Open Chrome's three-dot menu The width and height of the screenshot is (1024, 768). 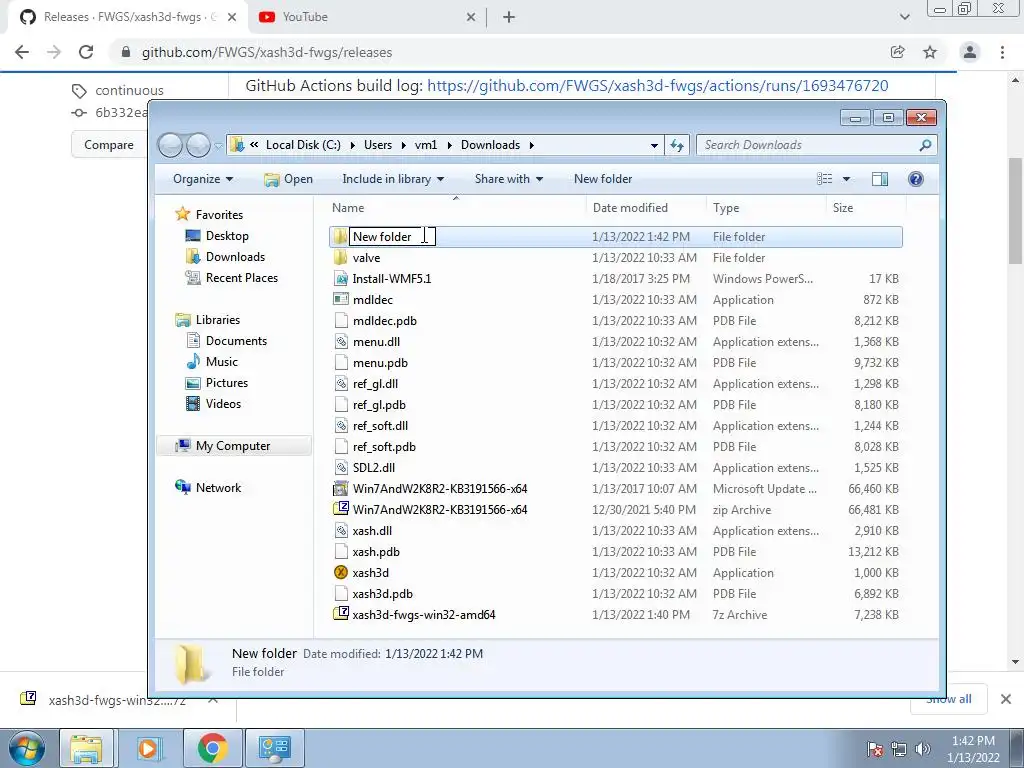(x=1002, y=52)
